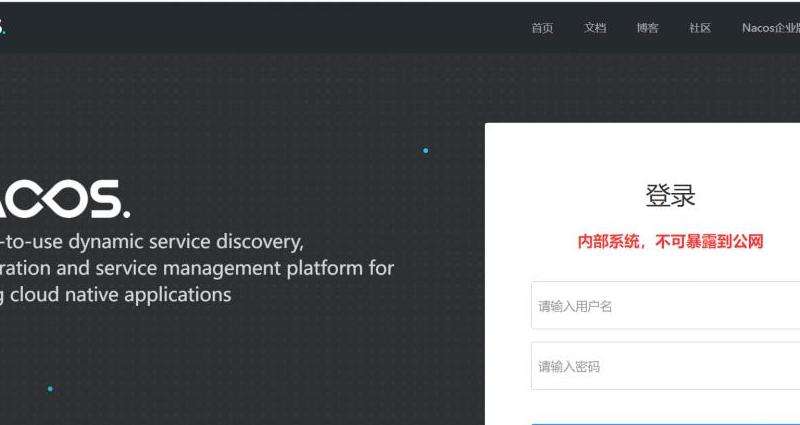Open the 文档 navigation link
Viewport: 800px width, 425px height.
coord(595,29)
